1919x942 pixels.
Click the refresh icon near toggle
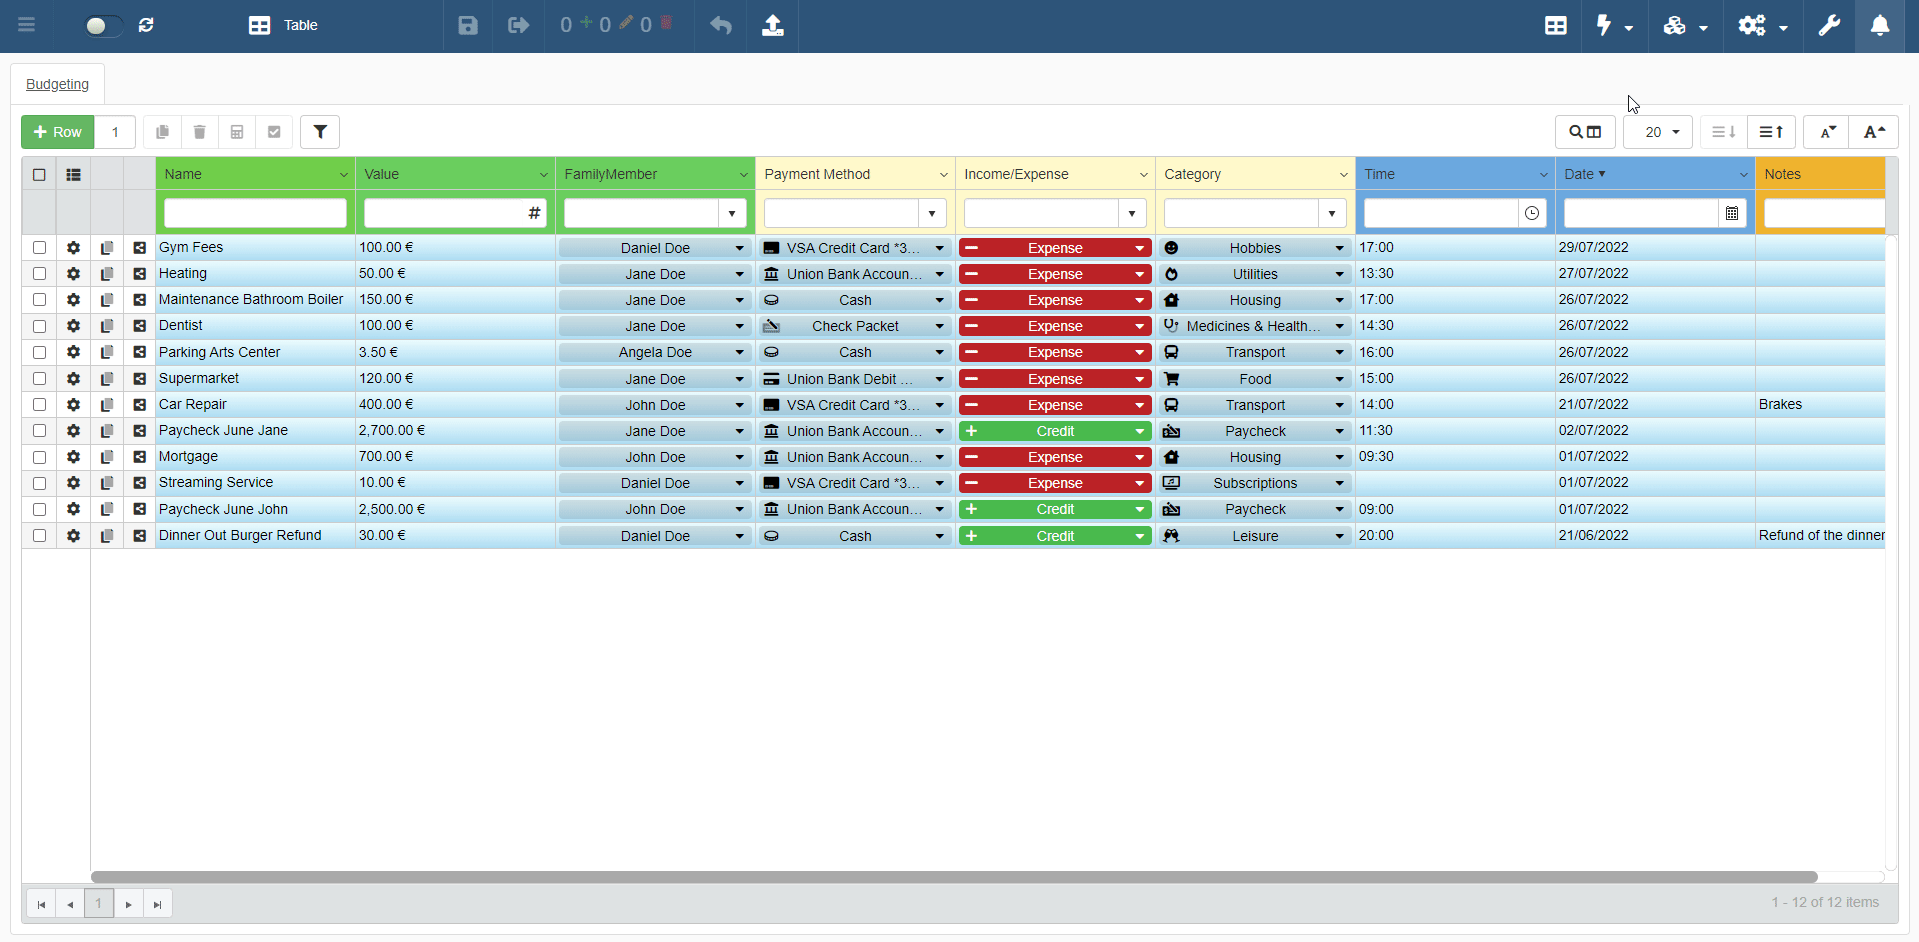coord(146,26)
